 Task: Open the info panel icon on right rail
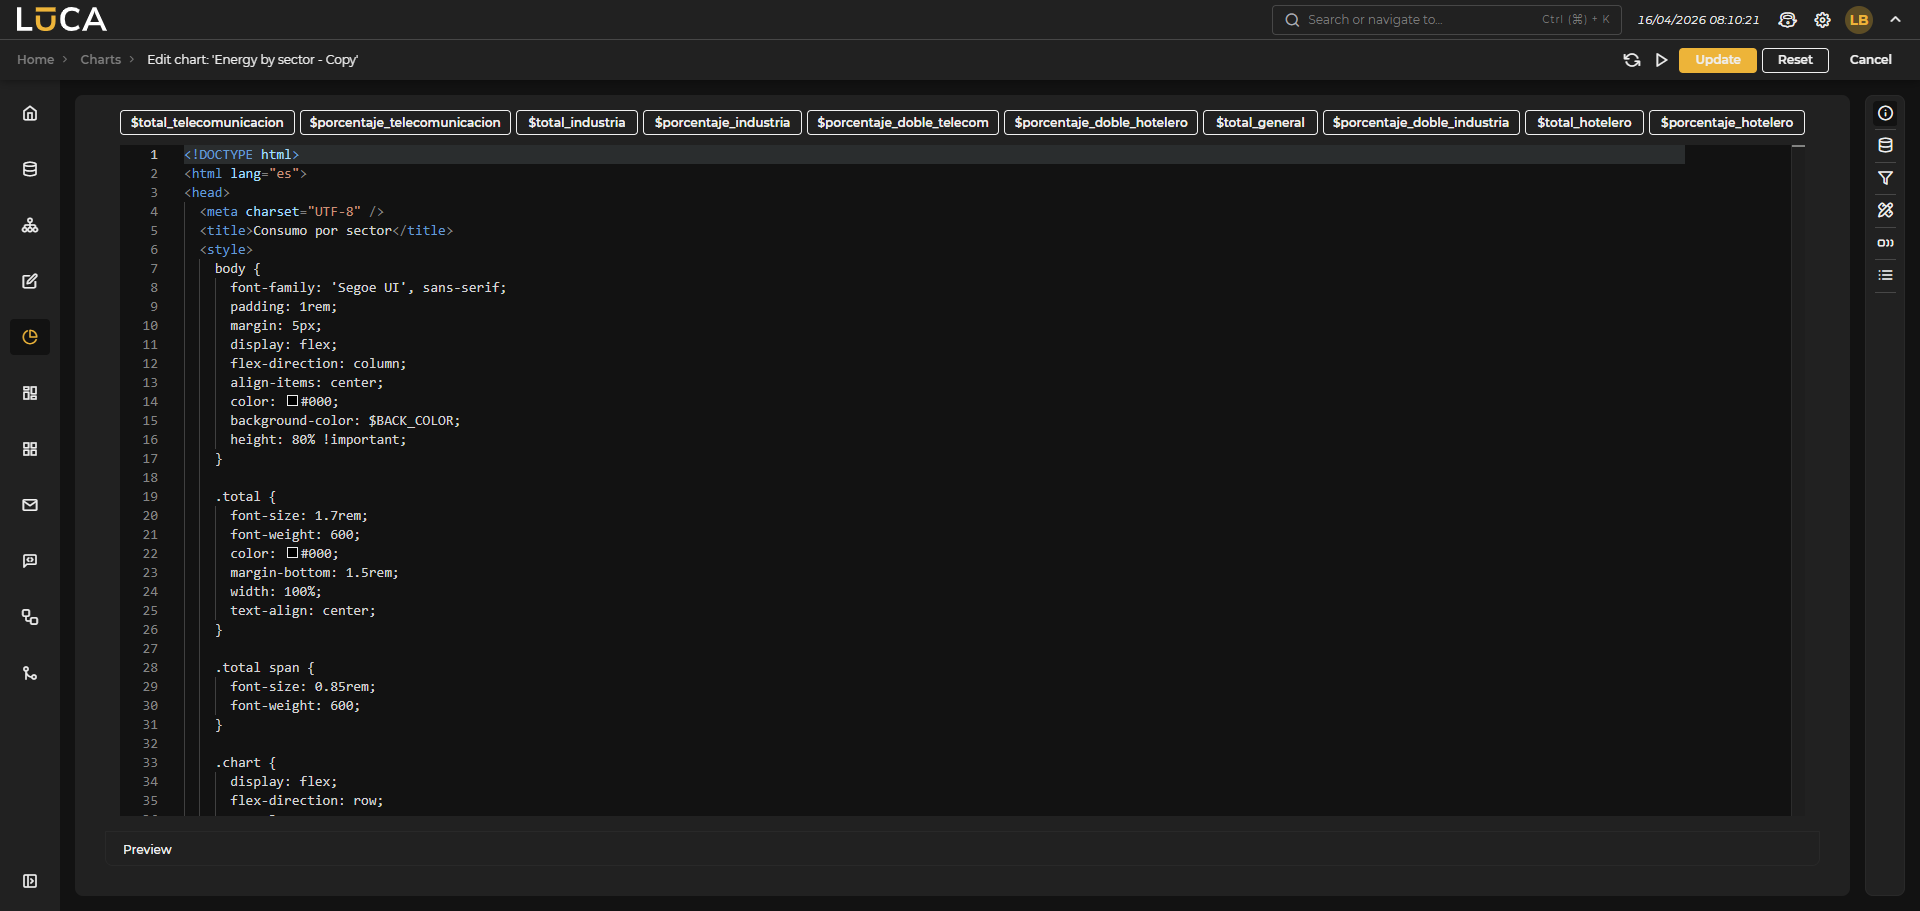click(1885, 113)
